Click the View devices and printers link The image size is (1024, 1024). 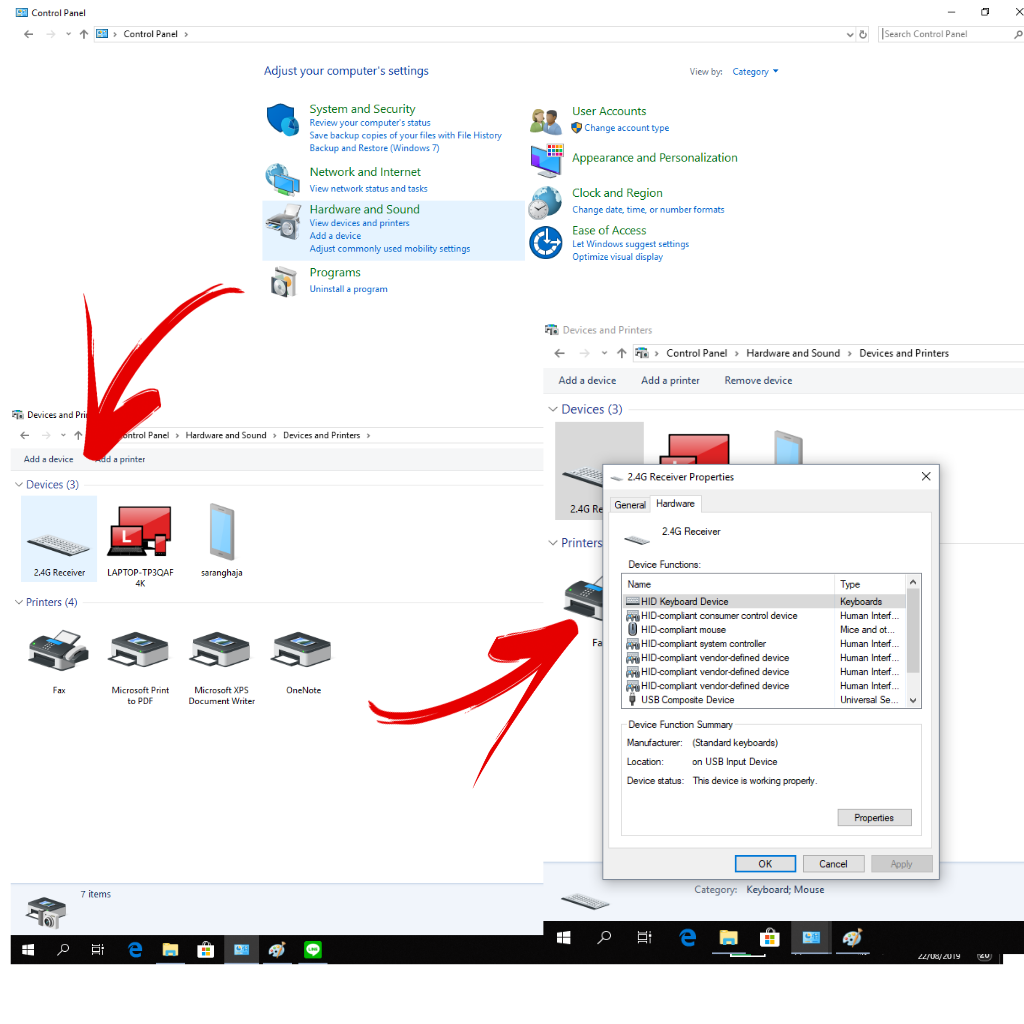point(359,223)
